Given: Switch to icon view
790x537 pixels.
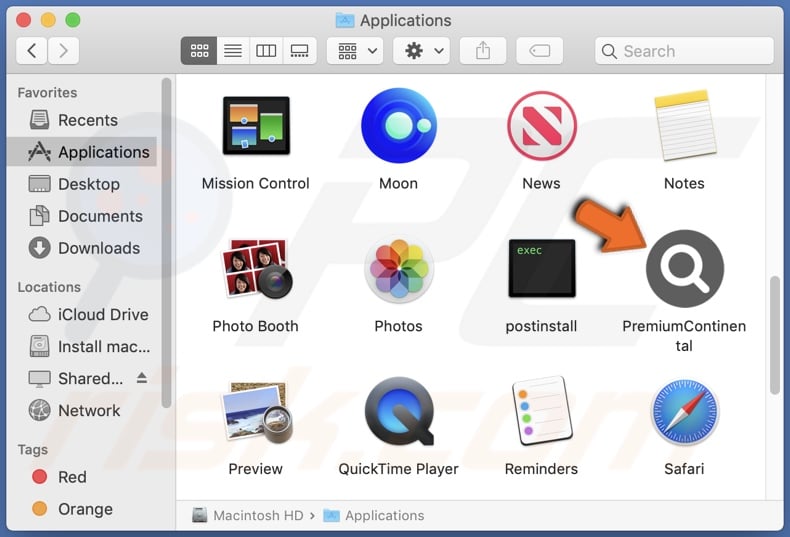Looking at the screenshot, I should (199, 50).
